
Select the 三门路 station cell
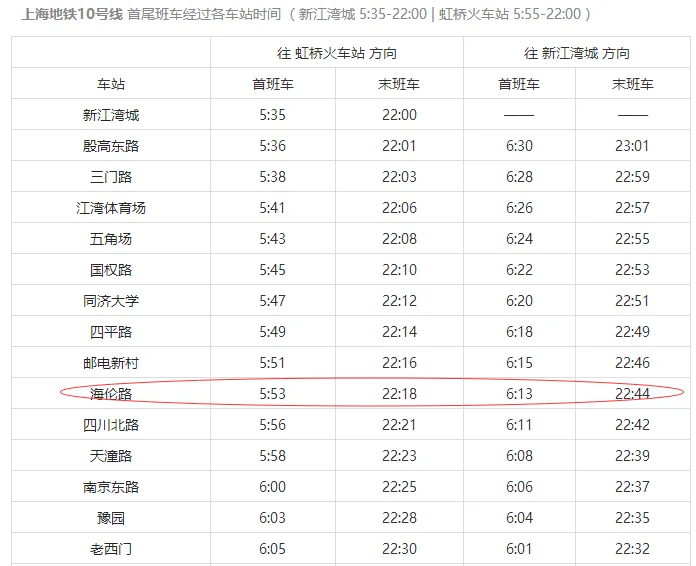(x=111, y=177)
